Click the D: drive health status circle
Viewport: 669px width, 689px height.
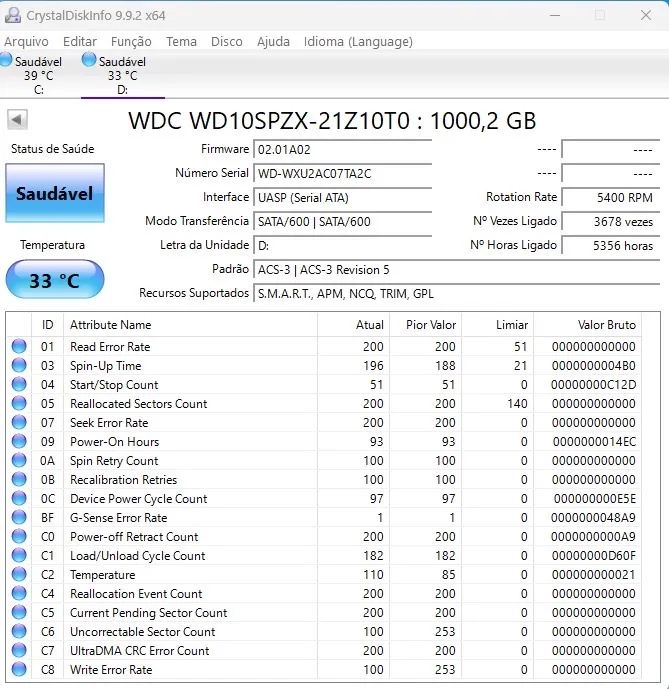[x=89, y=59]
